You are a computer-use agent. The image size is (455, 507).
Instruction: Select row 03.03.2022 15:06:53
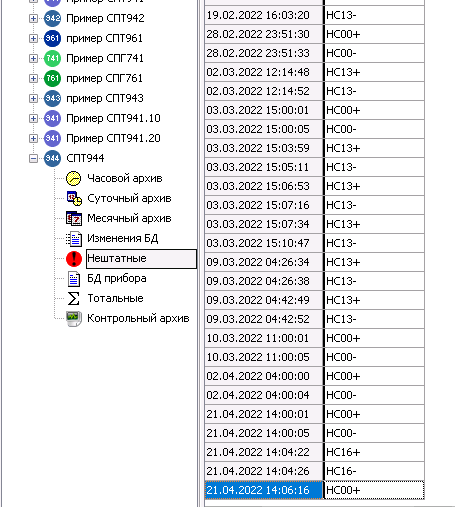pos(314,186)
